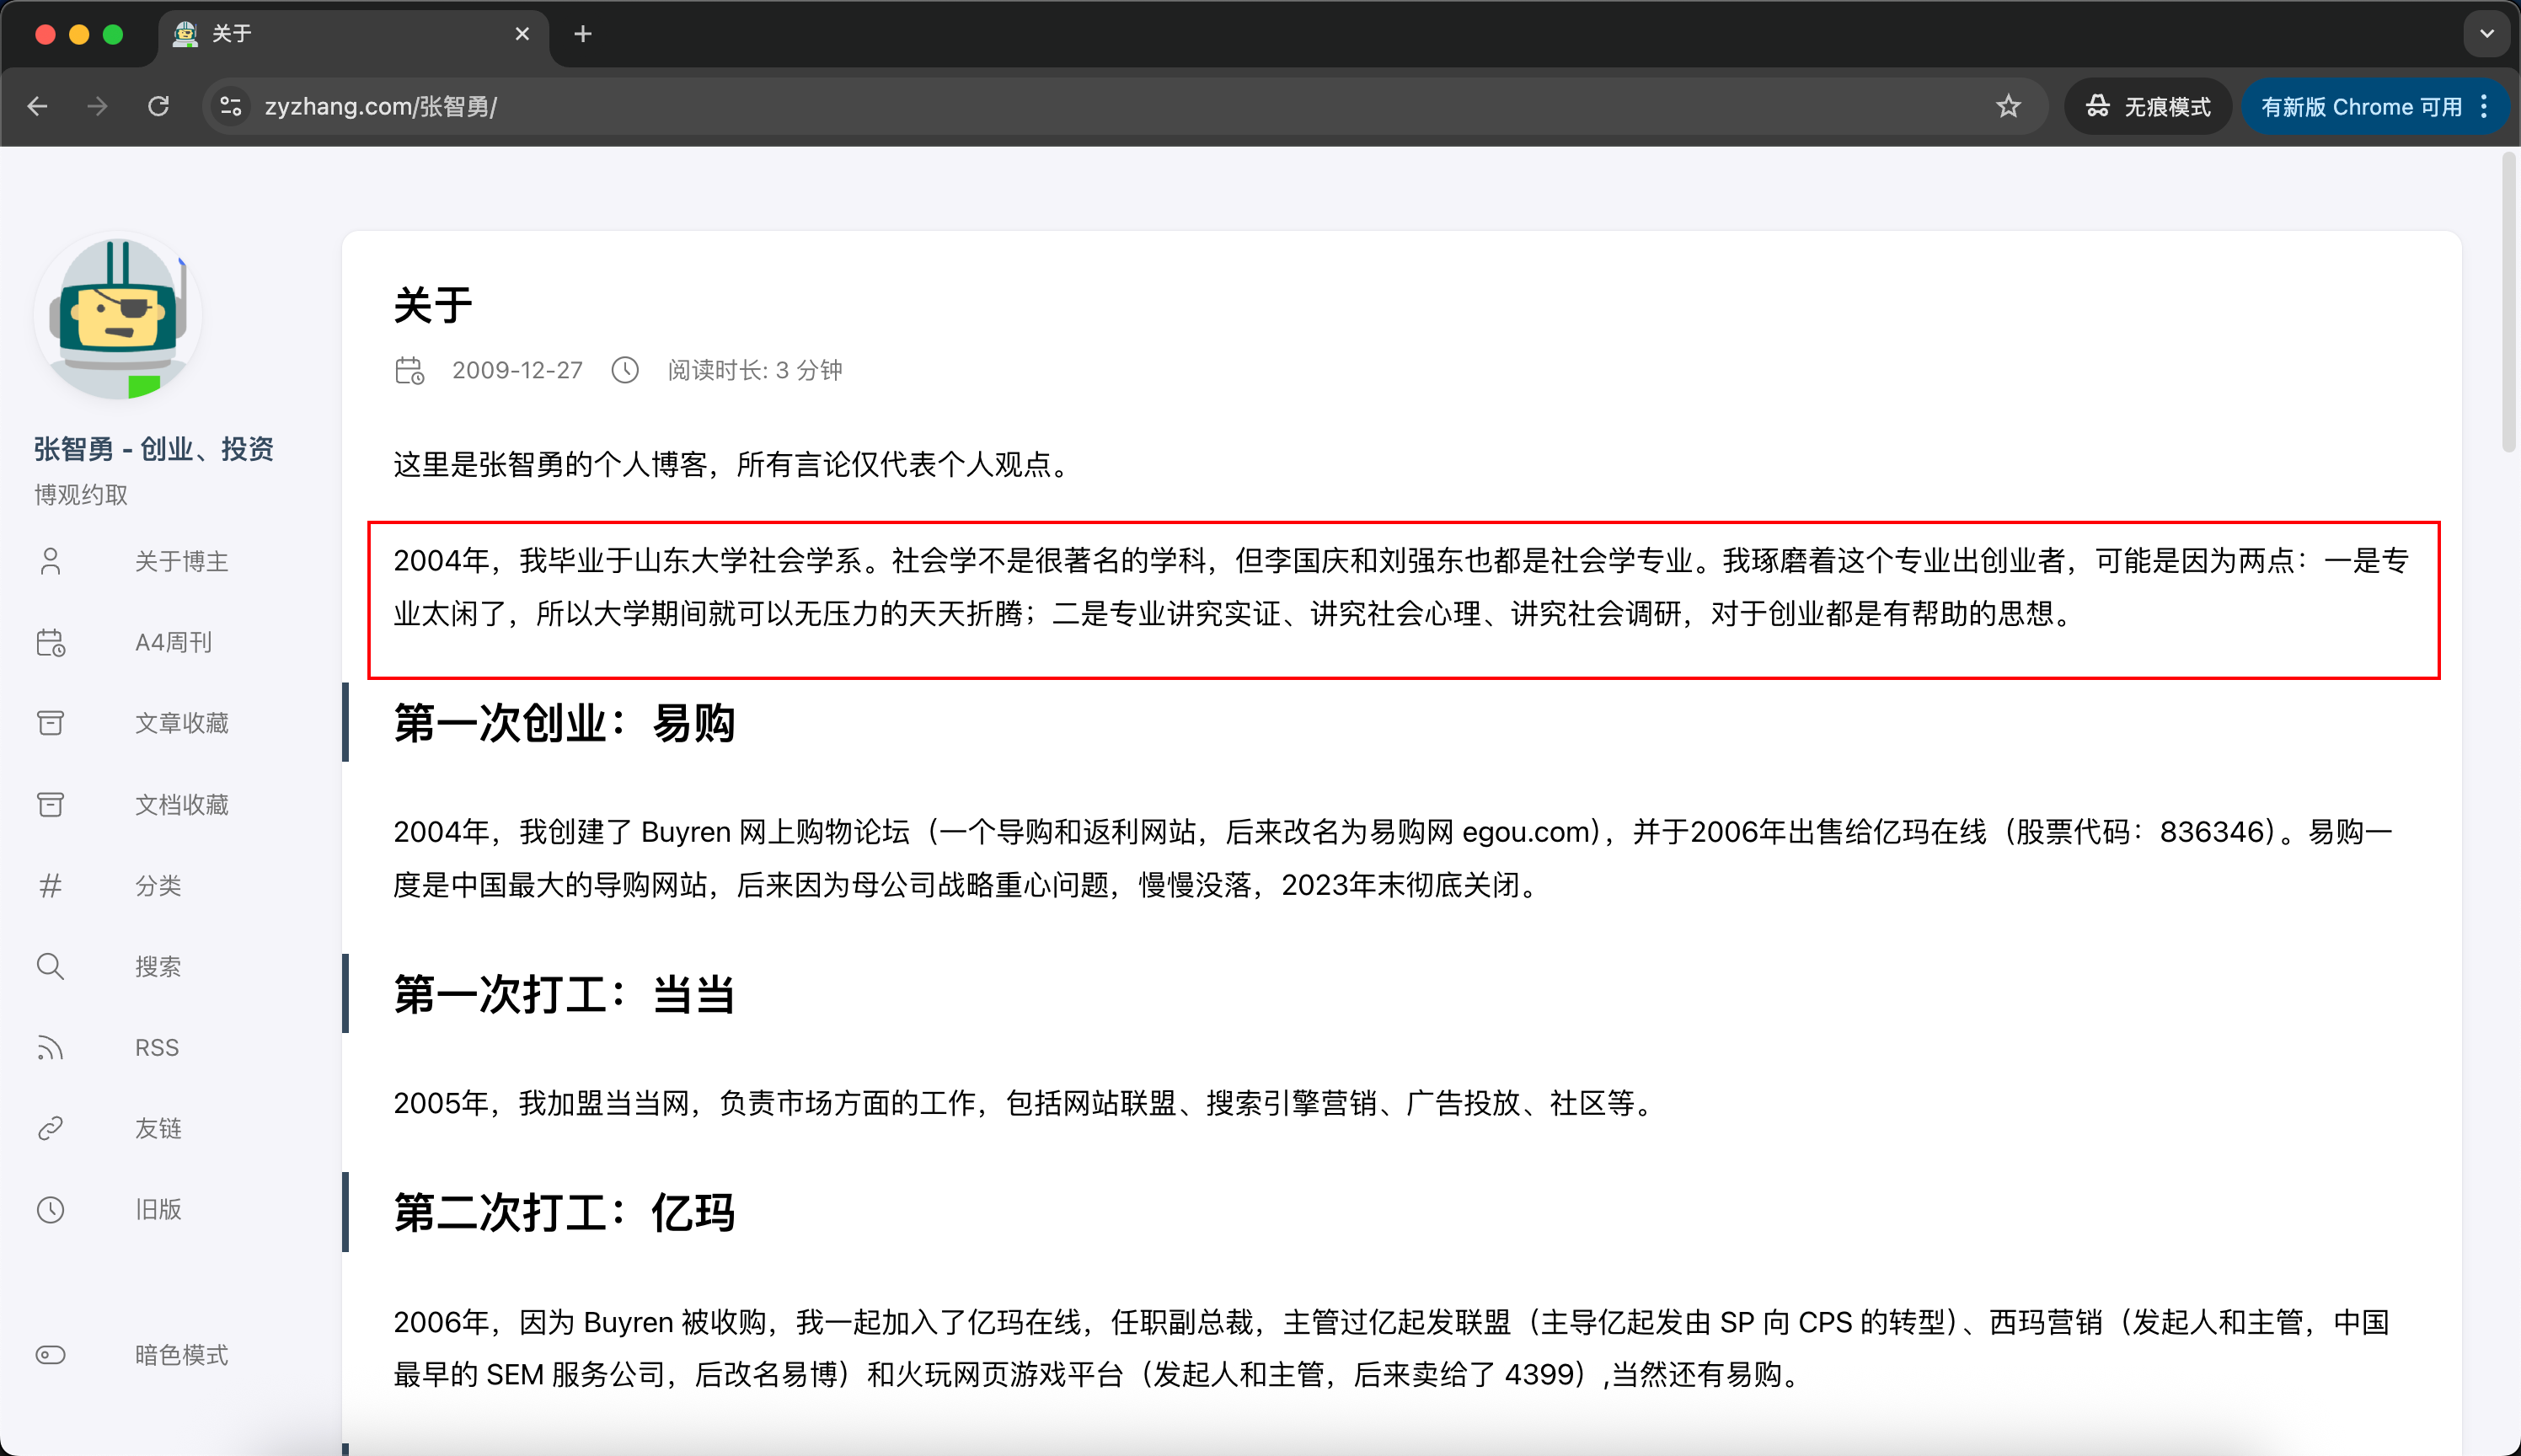Screen dimensions: 2521x1456
Task: Click the page vertical scrollbar thumb
Action: pos(2508,300)
